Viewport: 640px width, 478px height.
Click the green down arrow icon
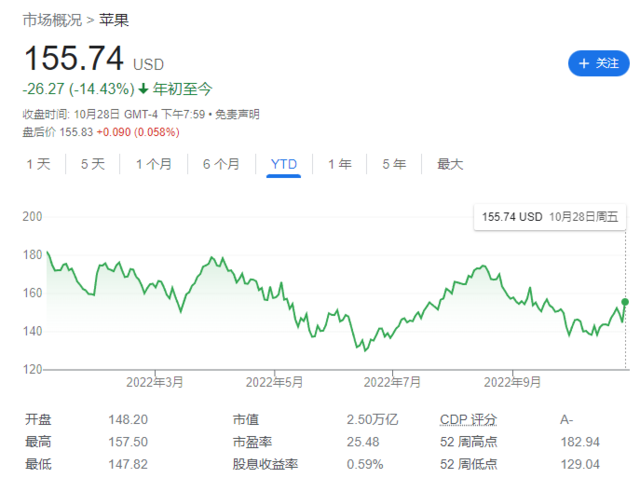[143, 89]
